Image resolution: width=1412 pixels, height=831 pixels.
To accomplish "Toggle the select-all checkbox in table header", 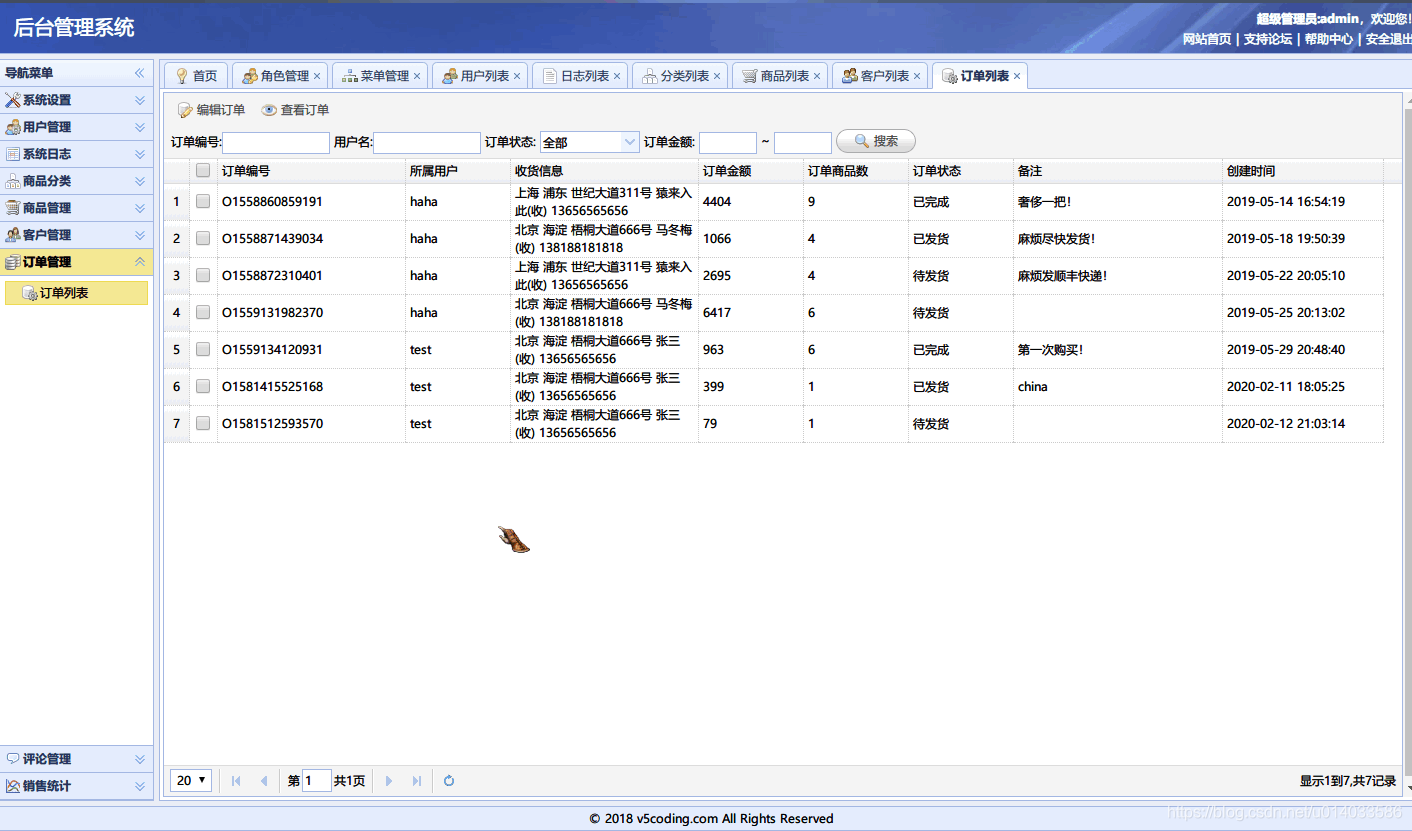I will point(203,170).
